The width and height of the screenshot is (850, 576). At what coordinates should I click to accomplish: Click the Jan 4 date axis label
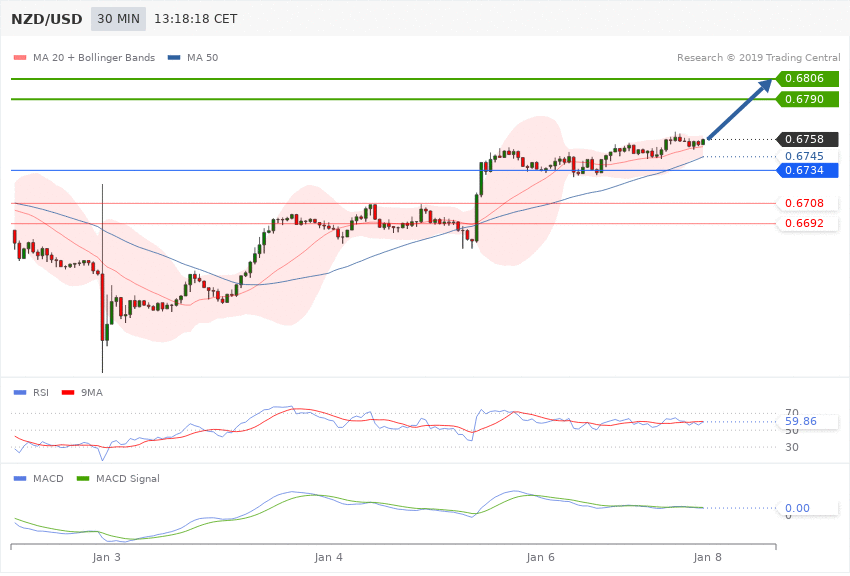point(329,557)
